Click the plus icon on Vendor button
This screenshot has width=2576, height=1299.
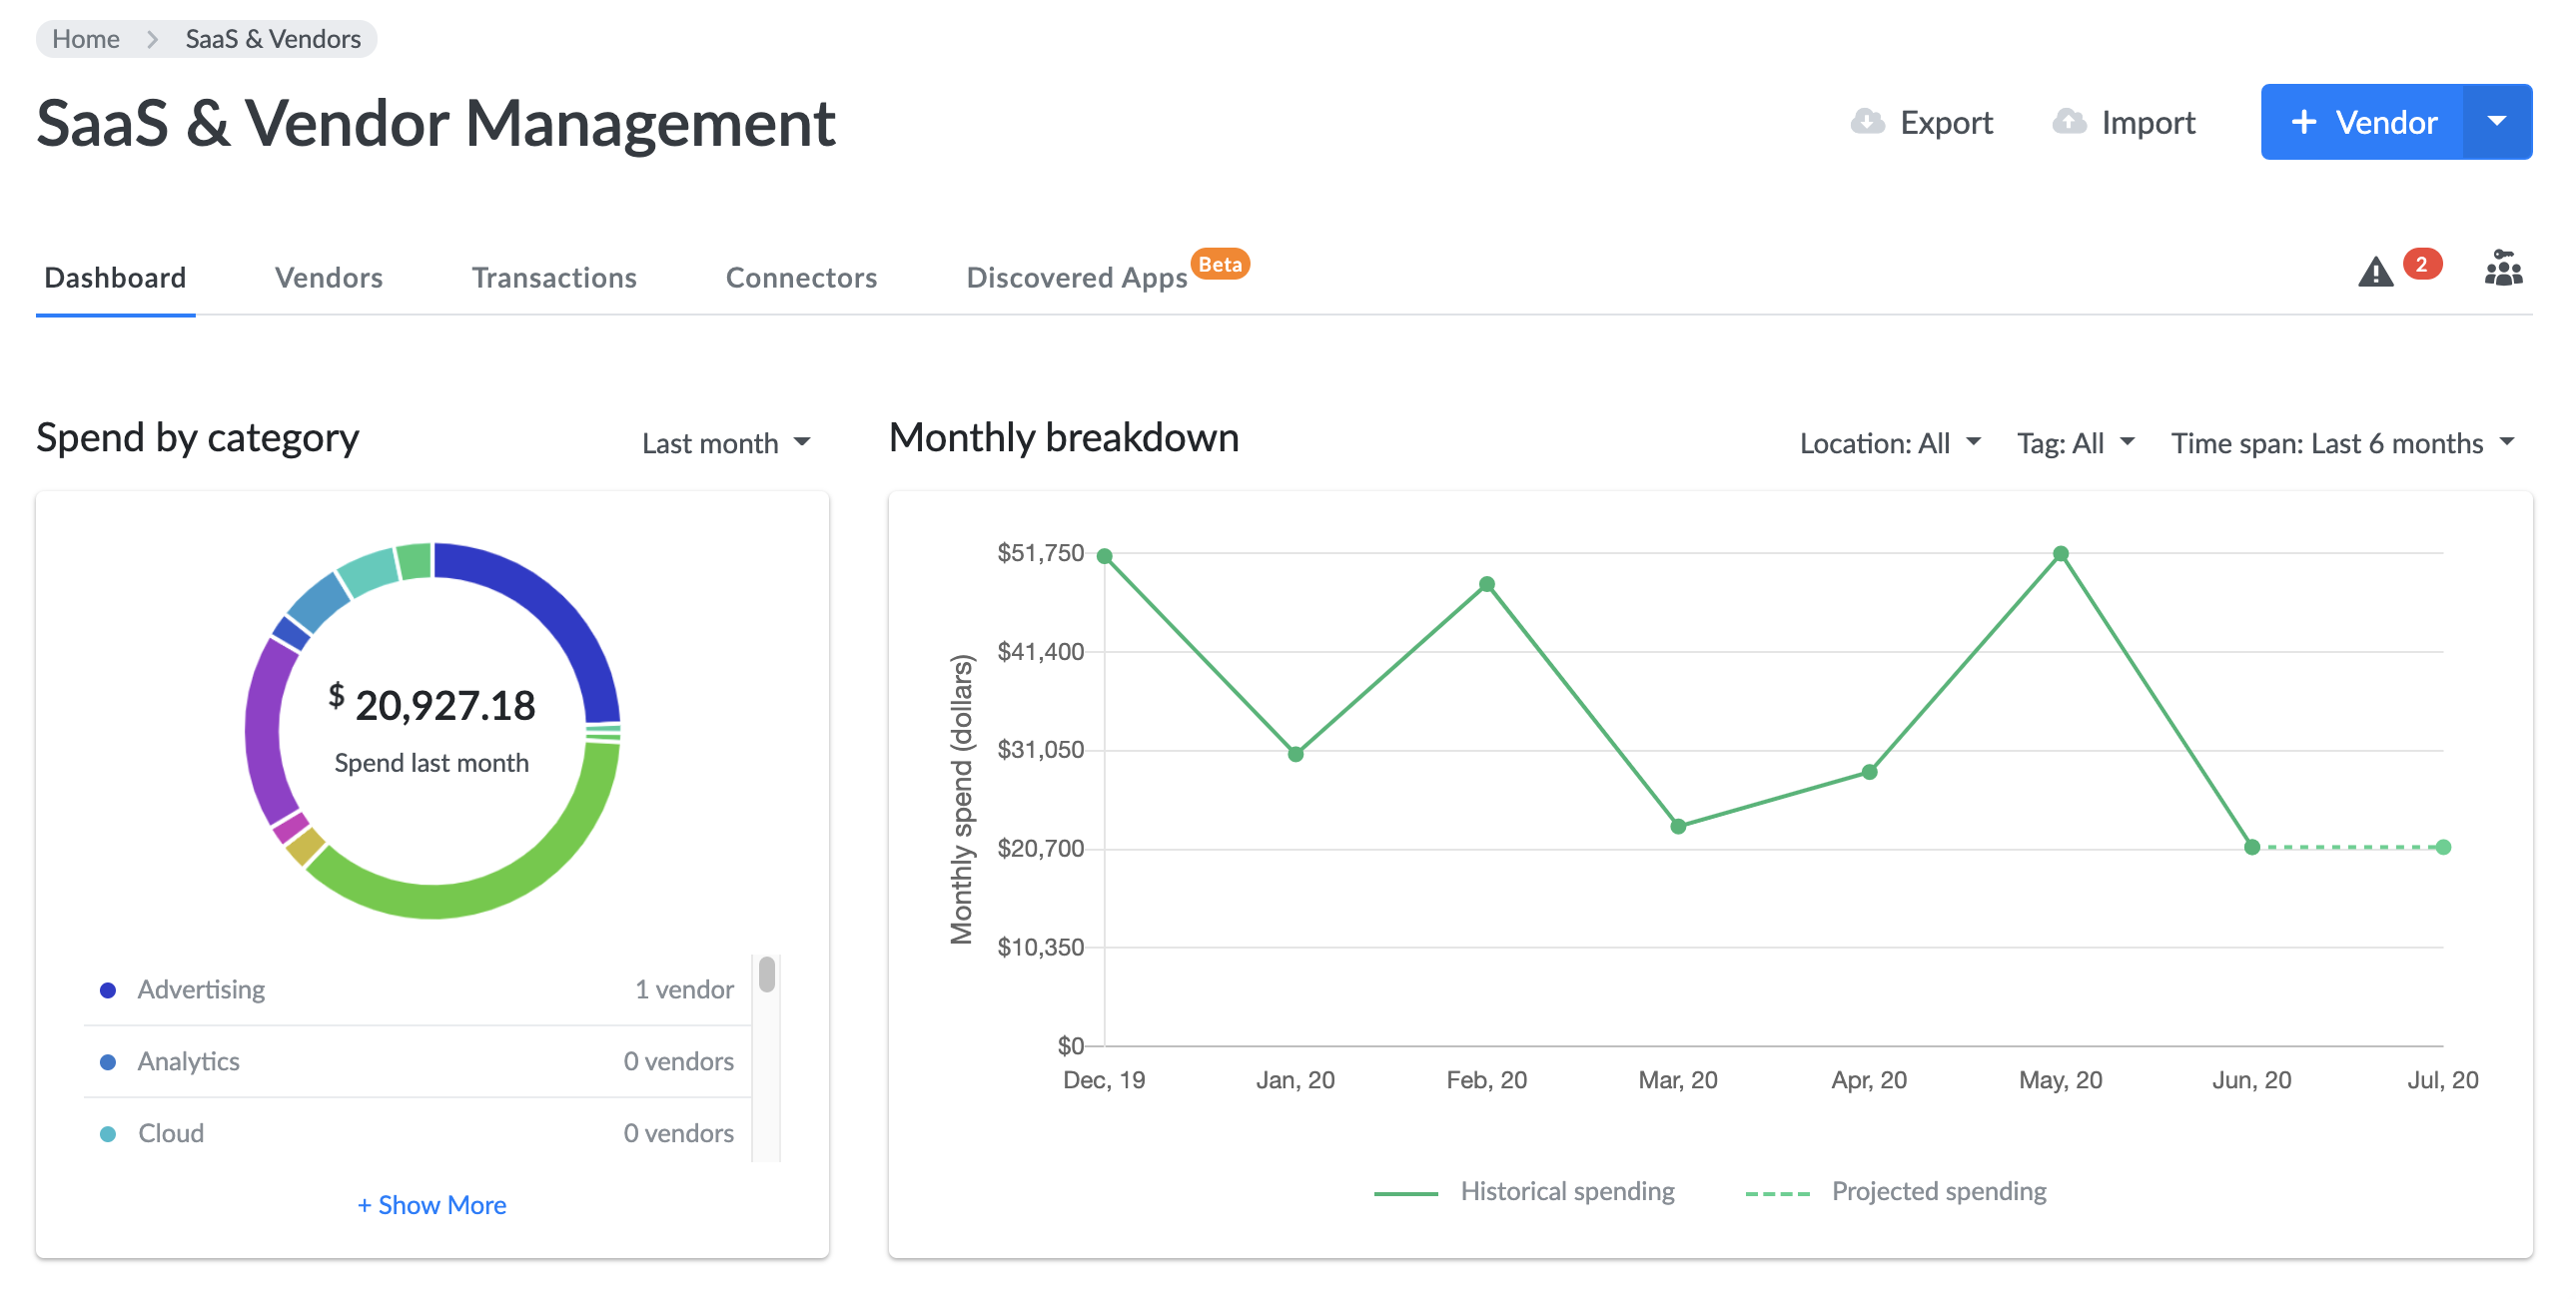coord(2304,122)
